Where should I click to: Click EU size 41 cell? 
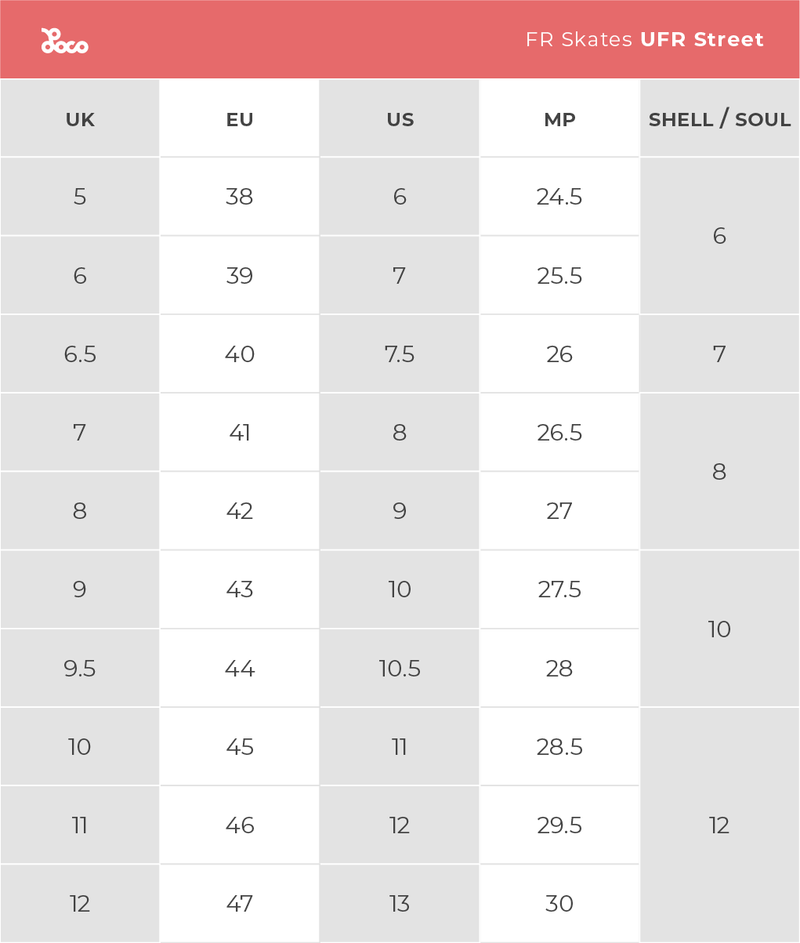pyautogui.click(x=240, y=433)
